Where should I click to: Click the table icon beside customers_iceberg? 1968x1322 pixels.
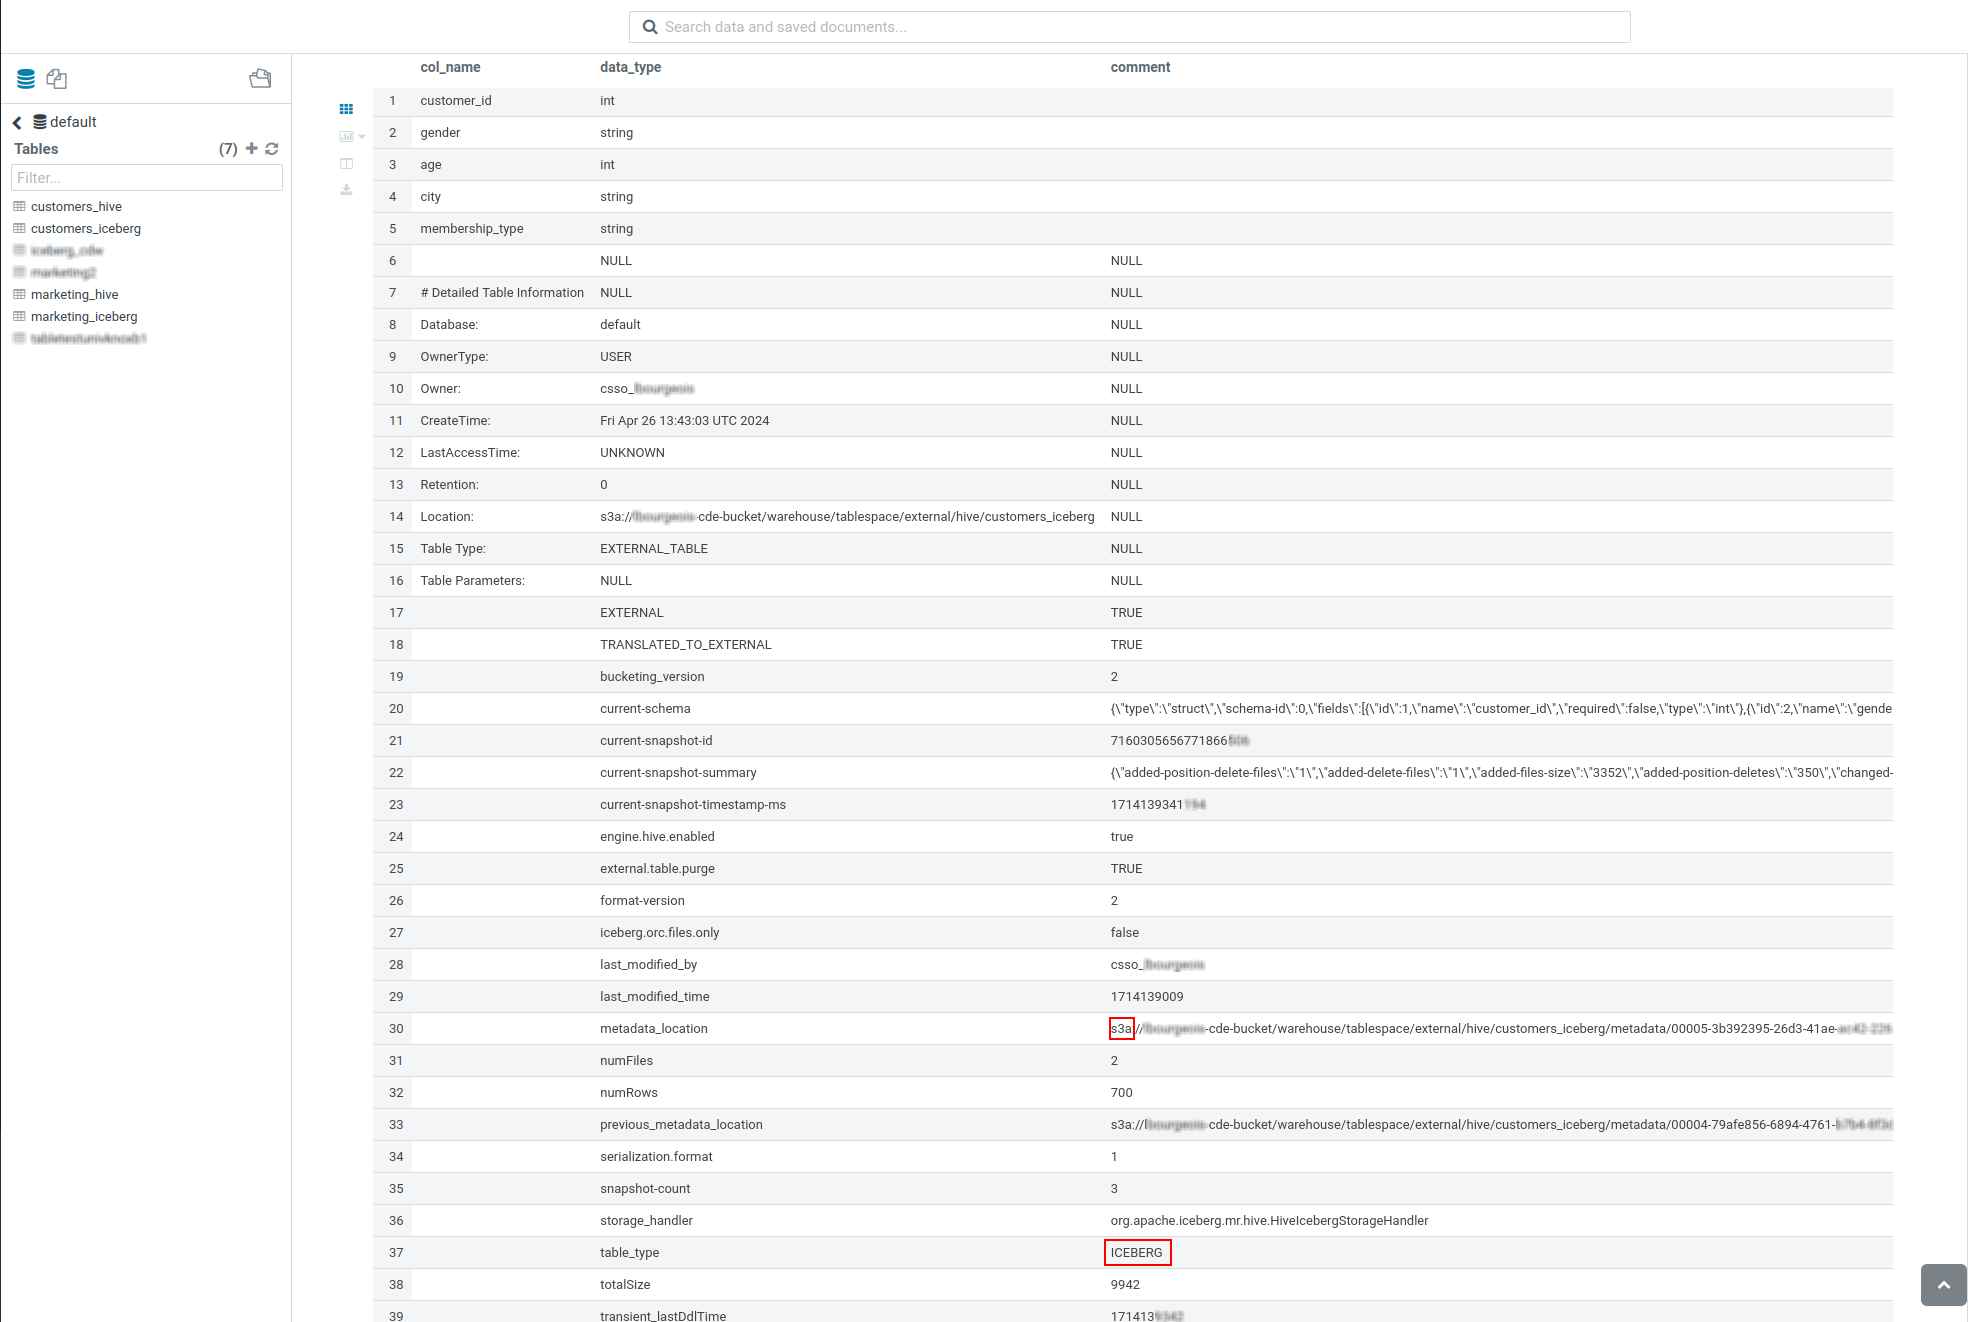pos(19,228)
